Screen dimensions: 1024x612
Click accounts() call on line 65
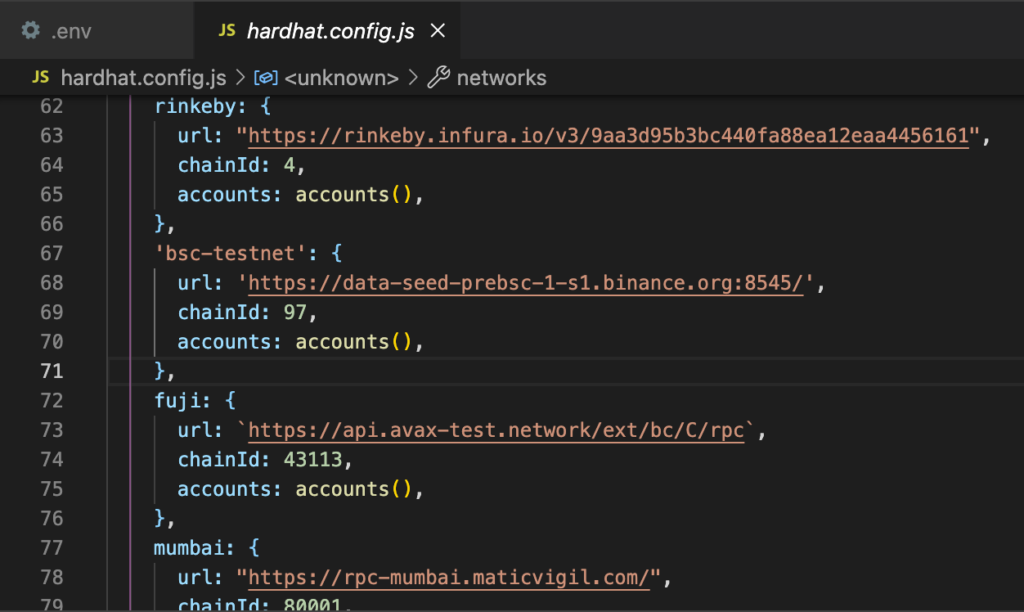353,194
